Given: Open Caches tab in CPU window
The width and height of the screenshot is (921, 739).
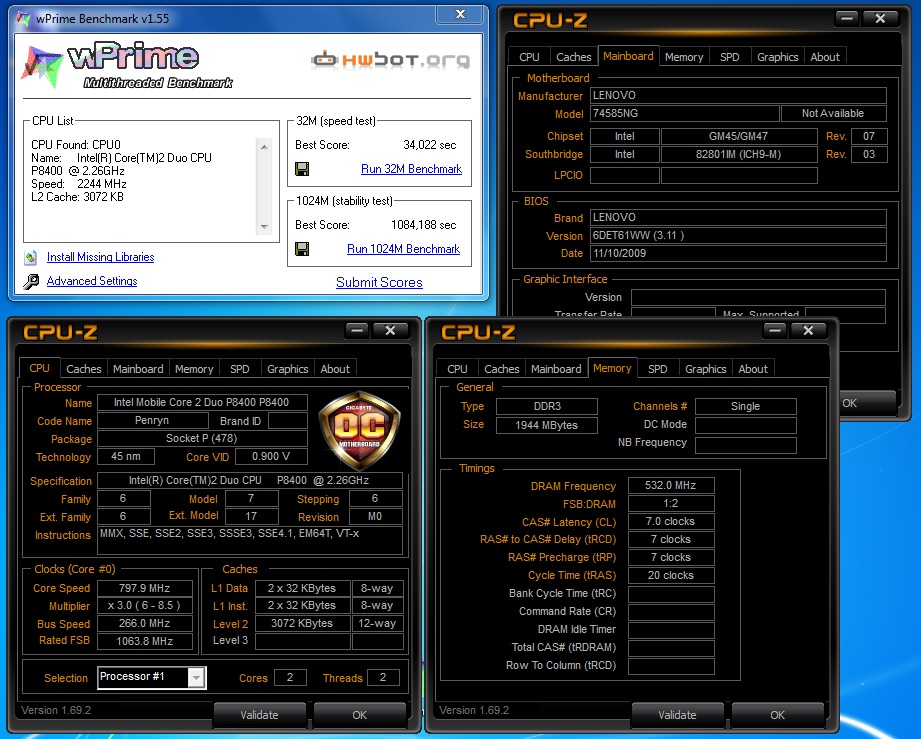Looking at the screenshot, I should [83, 369].
